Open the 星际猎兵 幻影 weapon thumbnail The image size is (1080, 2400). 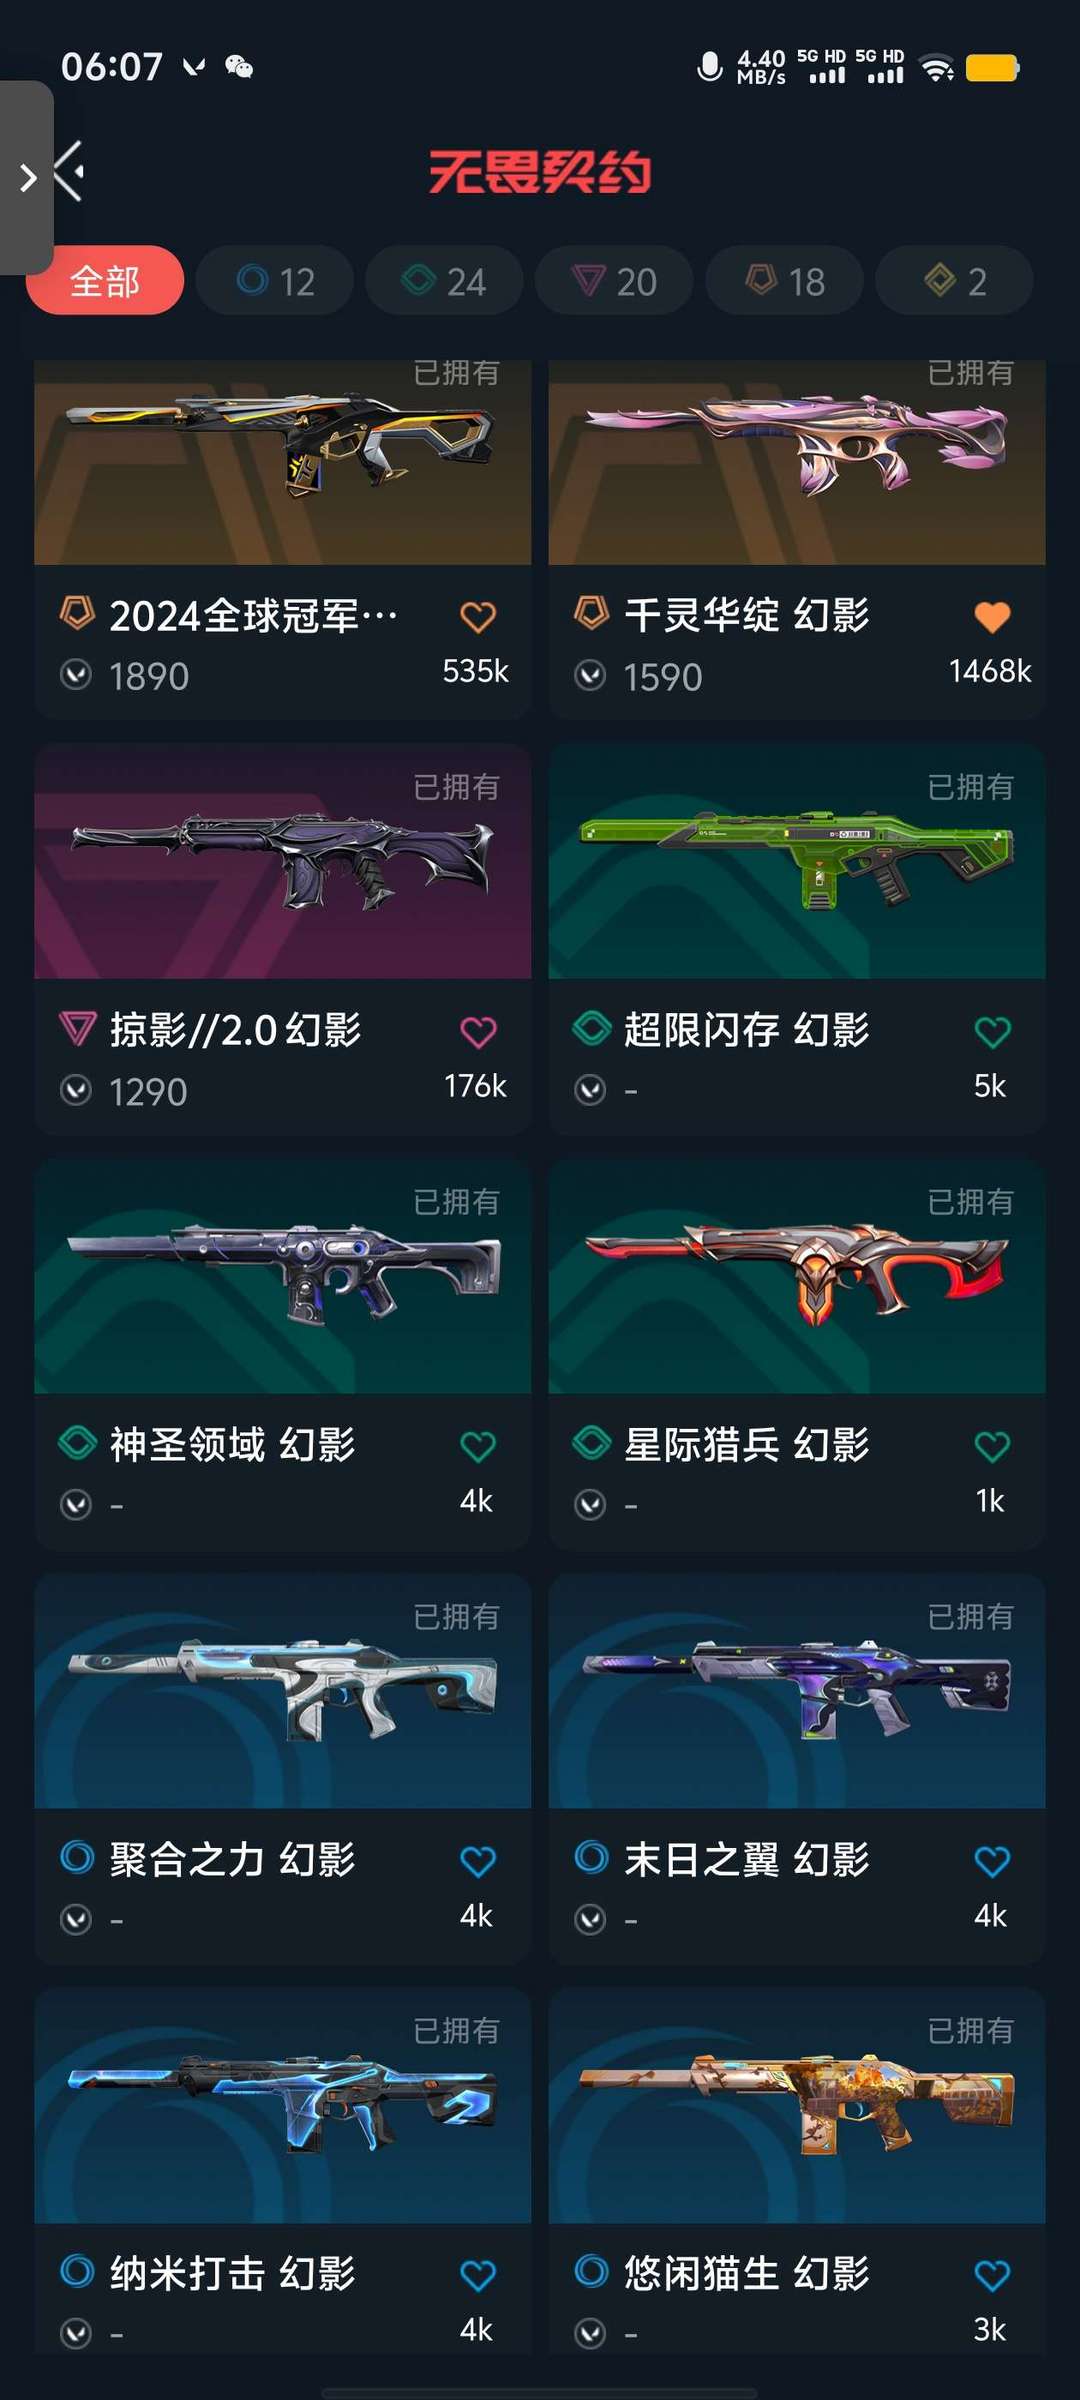(797, 1276)
